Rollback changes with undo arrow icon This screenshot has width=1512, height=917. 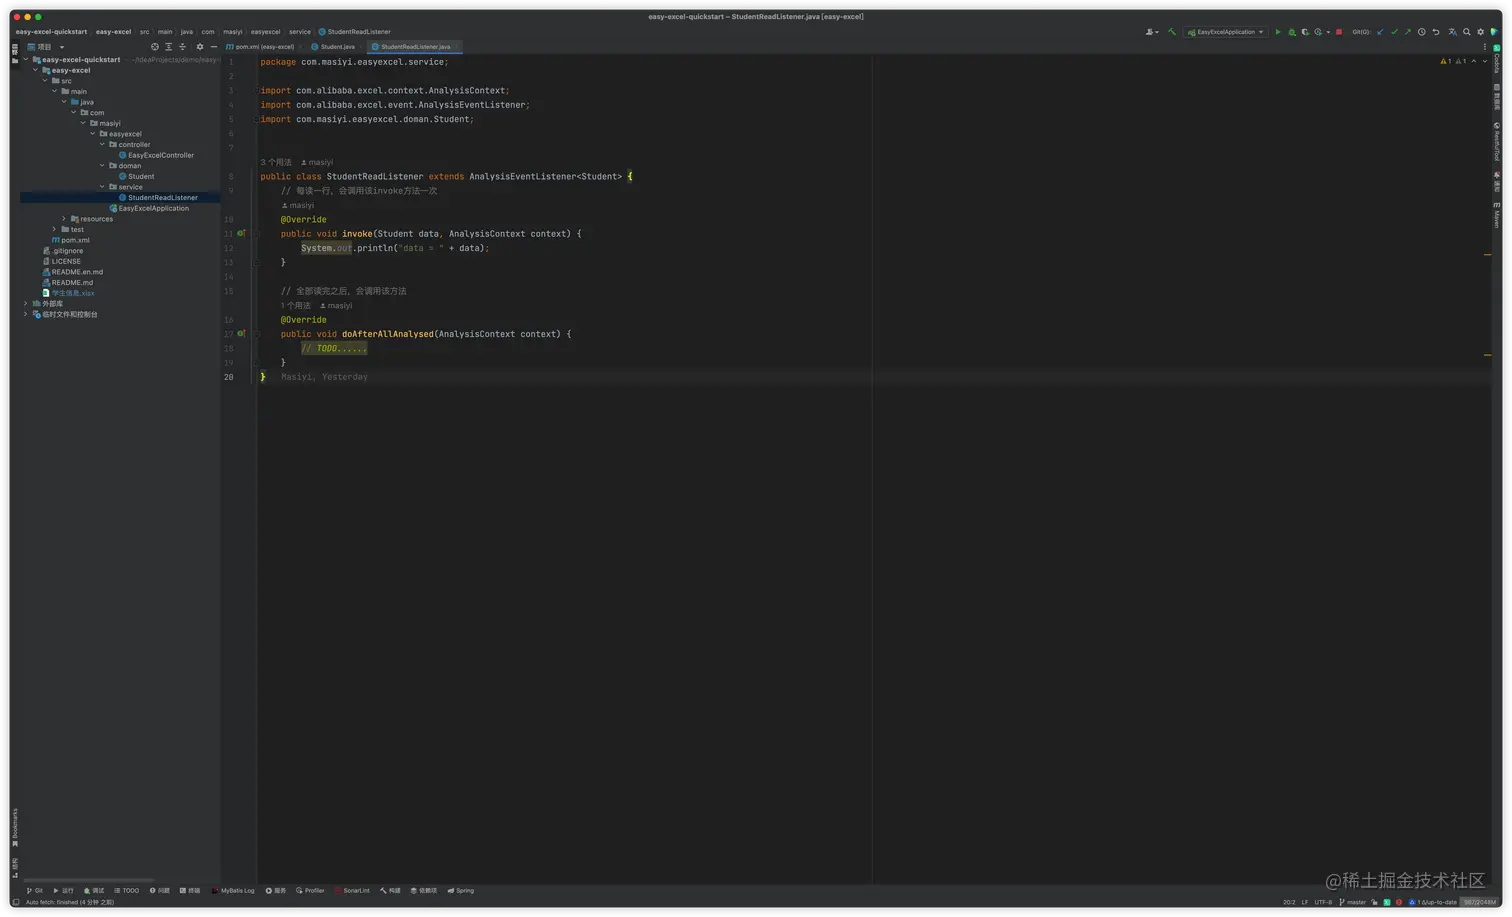coord(1436,32)
